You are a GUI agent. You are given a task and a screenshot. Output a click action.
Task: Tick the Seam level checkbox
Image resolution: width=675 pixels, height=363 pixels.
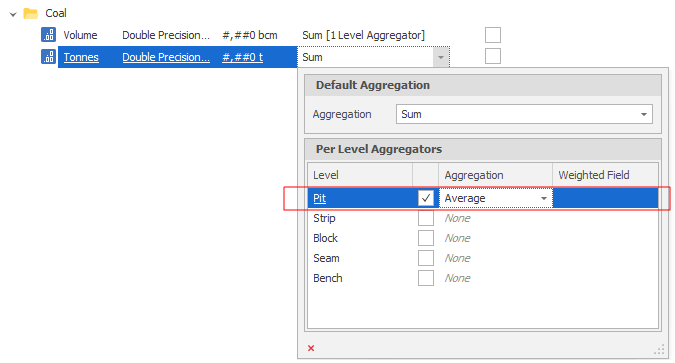426,258
